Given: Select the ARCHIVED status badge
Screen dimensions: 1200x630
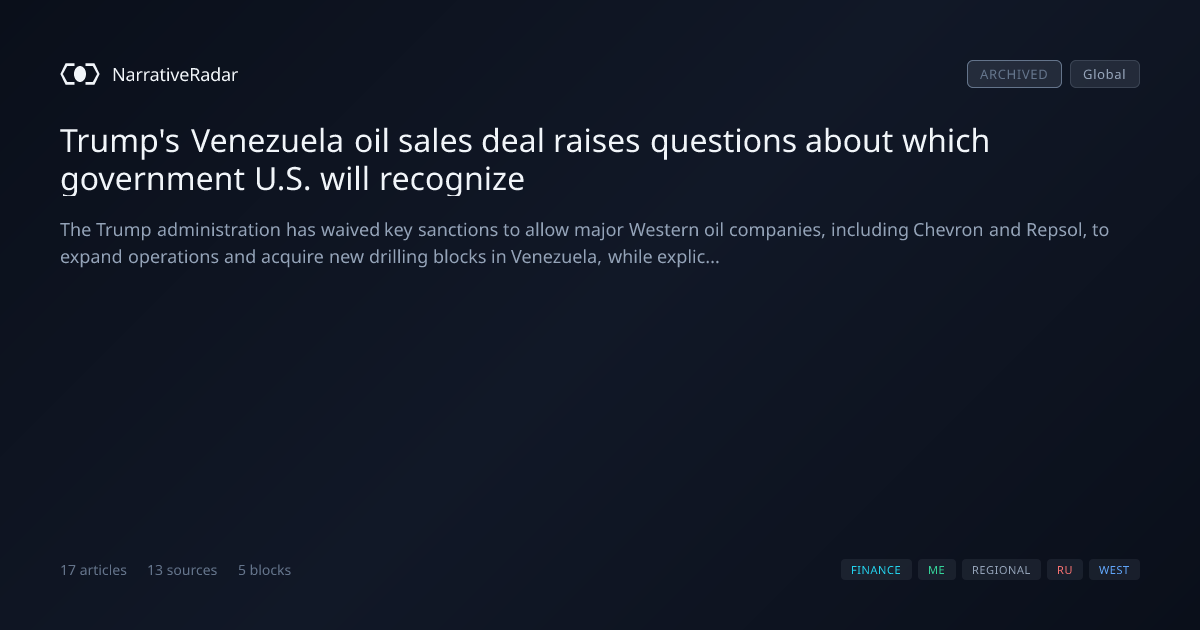Looking at the screenshot, I should [1014, 74].
